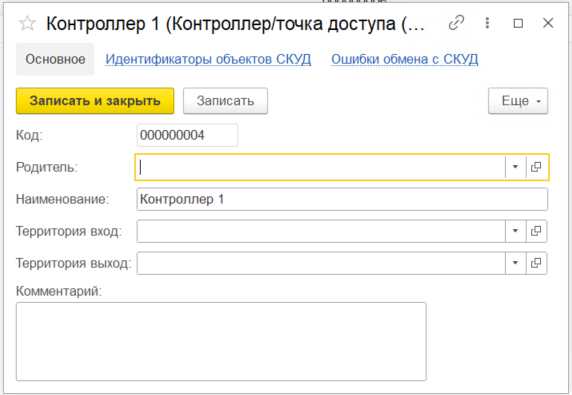
Task: Open the Территория выход linked item icon
Action: click(536, 263)
